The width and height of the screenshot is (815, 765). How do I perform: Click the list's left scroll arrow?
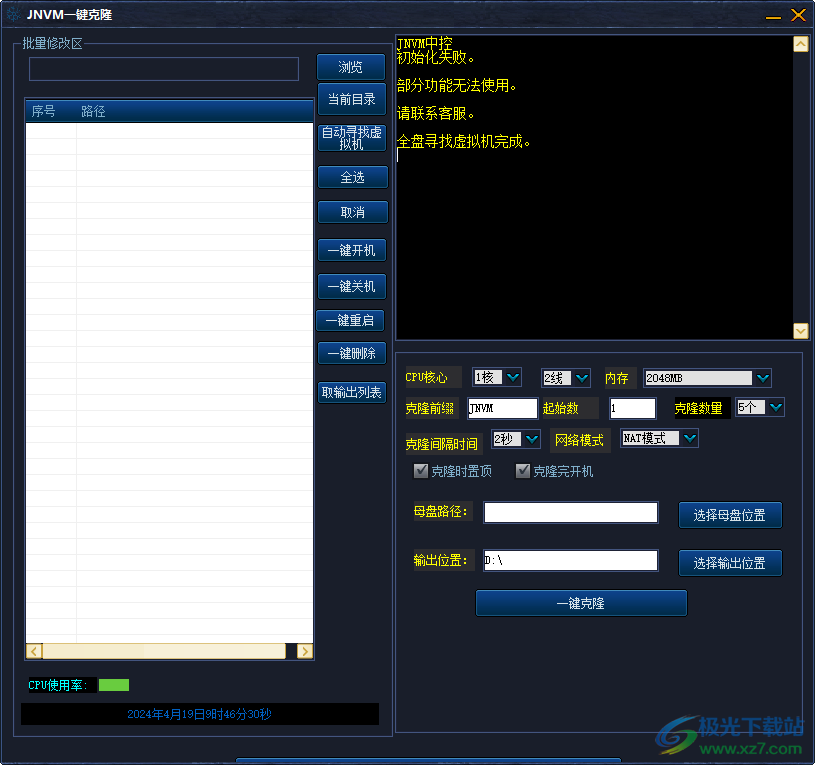(34, 651)
